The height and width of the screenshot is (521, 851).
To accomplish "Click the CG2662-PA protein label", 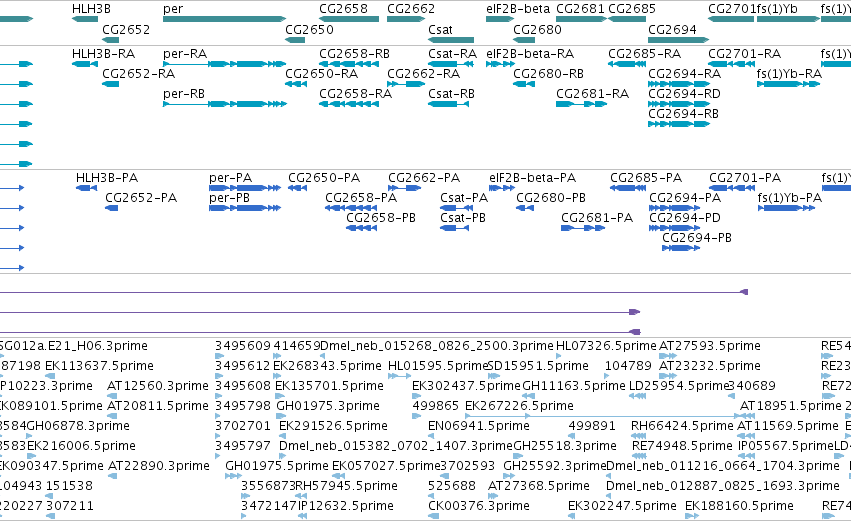I will 424,178.
